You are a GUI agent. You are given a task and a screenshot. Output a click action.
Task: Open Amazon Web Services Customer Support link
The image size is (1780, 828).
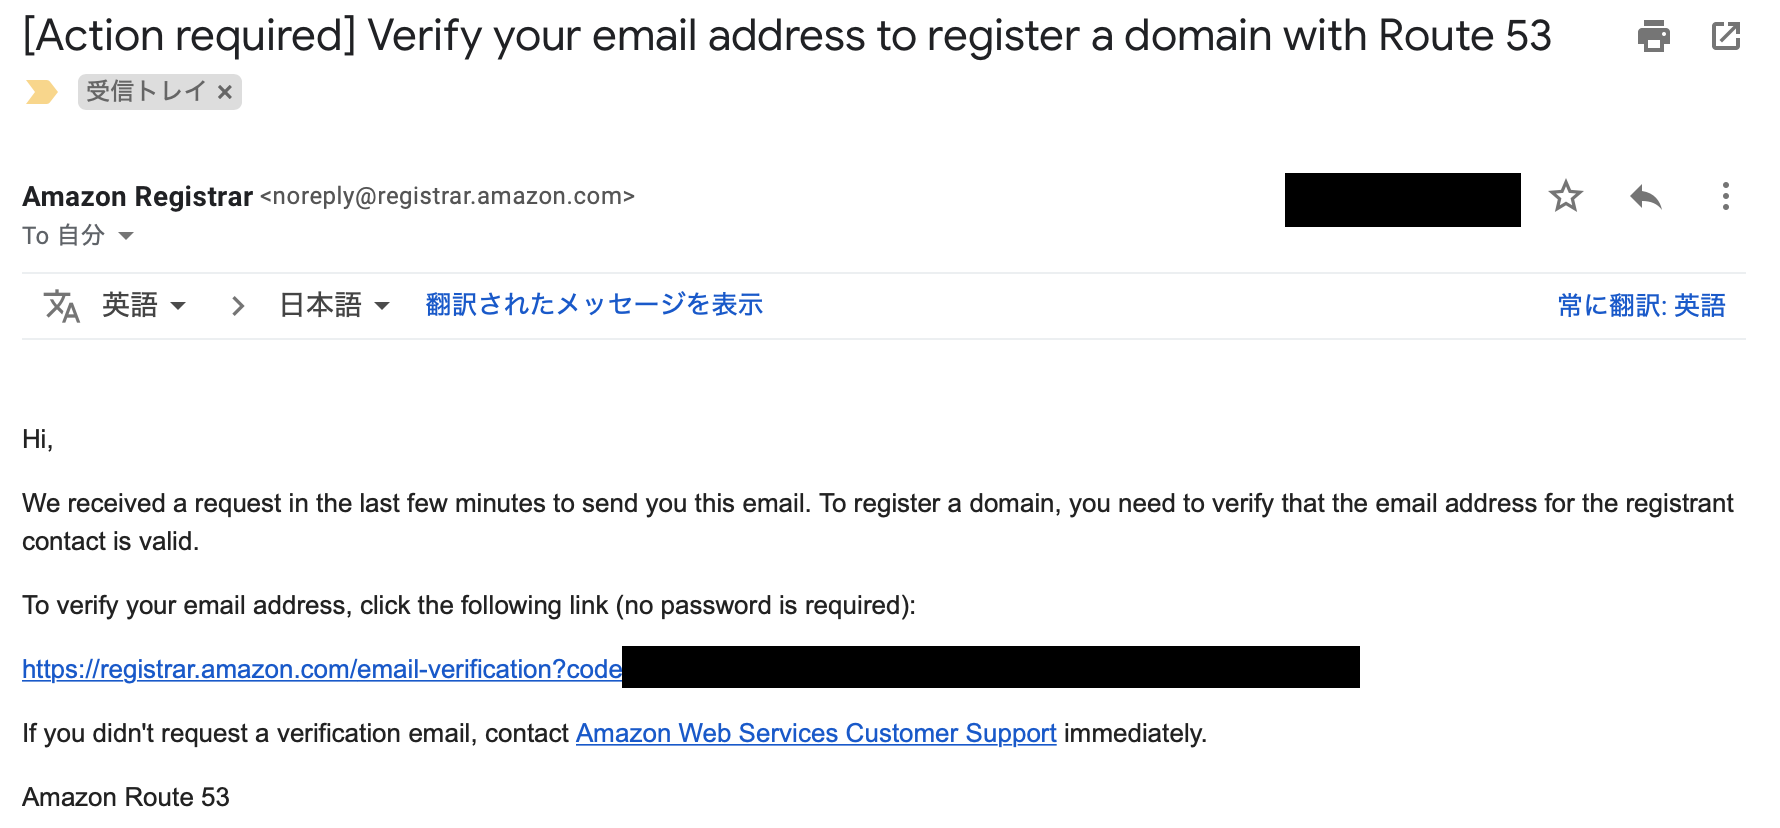[816, 733]
